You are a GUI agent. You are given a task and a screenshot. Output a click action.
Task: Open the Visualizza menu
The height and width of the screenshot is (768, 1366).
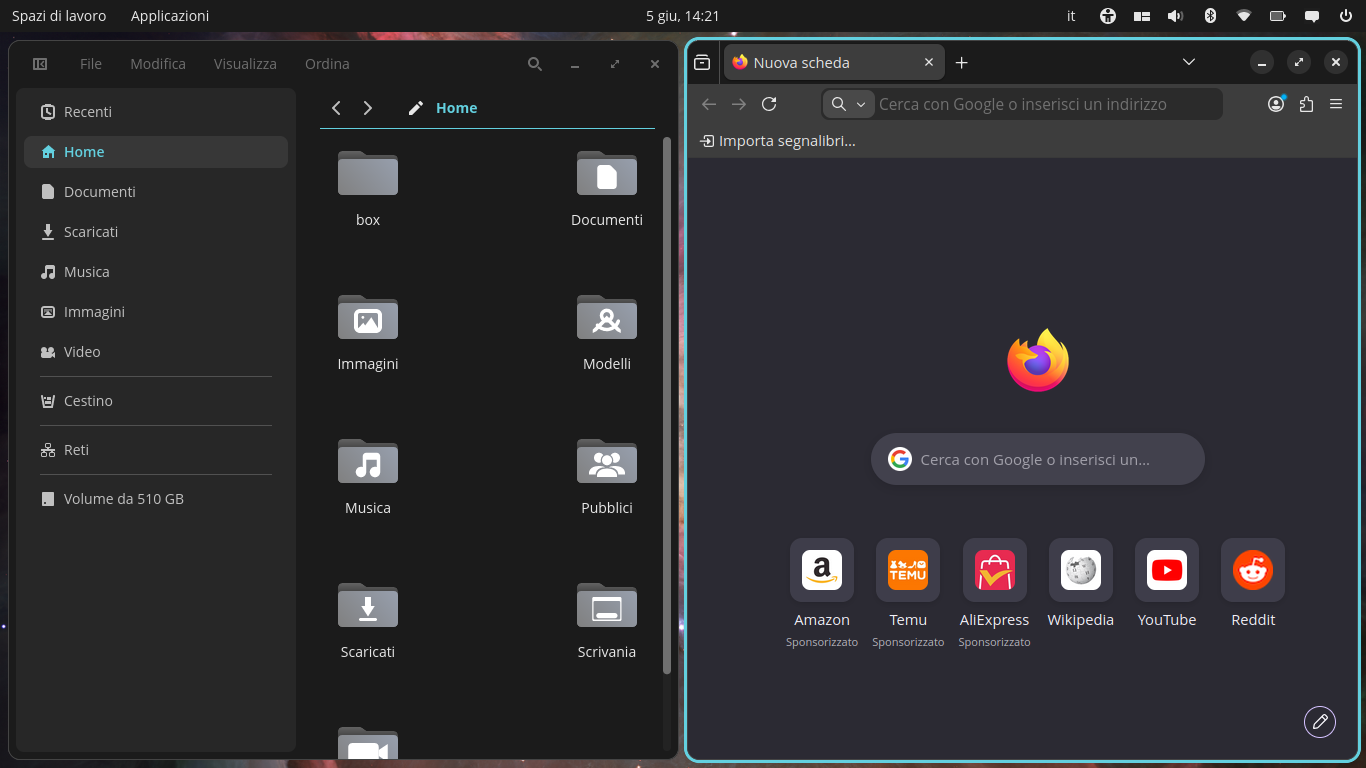point(245,64)
